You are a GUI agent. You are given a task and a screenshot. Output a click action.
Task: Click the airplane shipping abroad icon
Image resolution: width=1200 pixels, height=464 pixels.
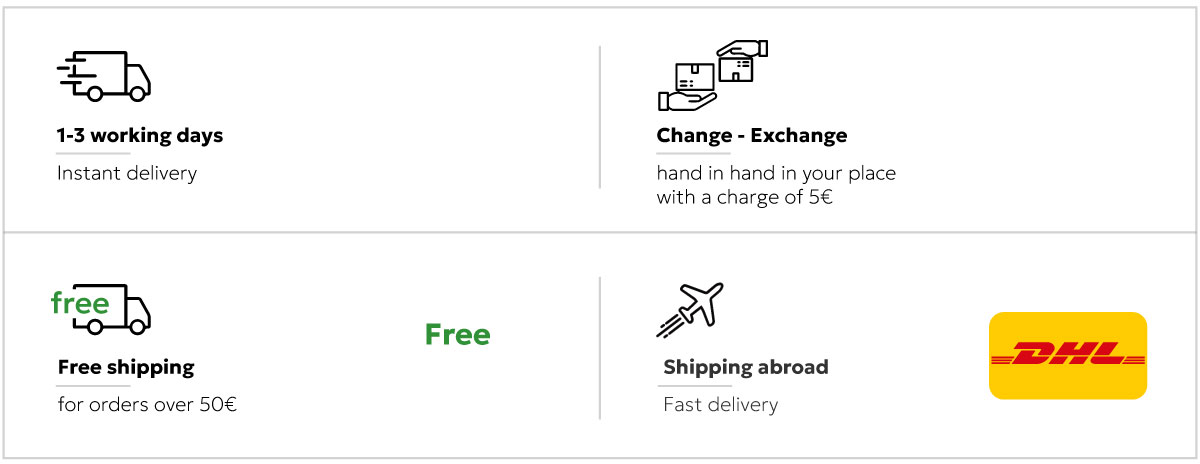pyautogui.click(x=690, y=309)
